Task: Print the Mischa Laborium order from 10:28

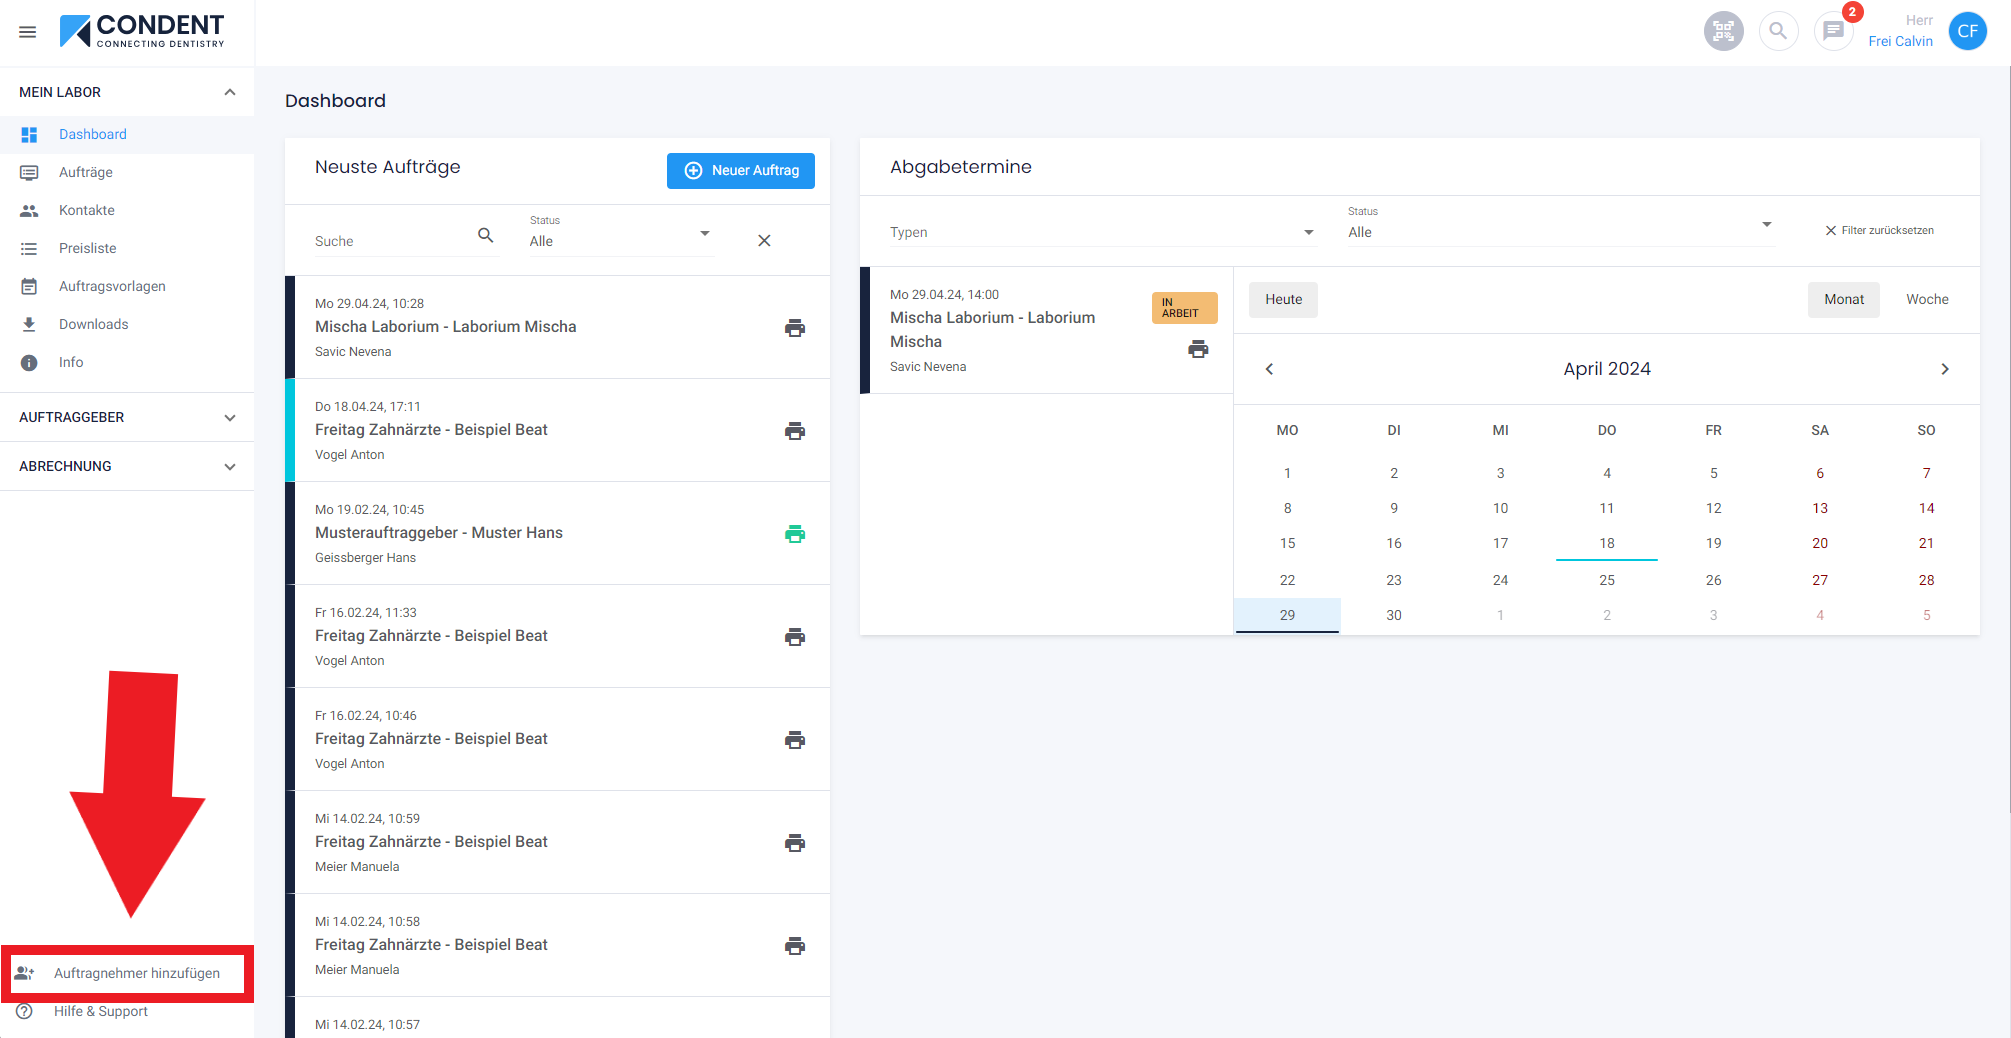Action: (795, 328)
